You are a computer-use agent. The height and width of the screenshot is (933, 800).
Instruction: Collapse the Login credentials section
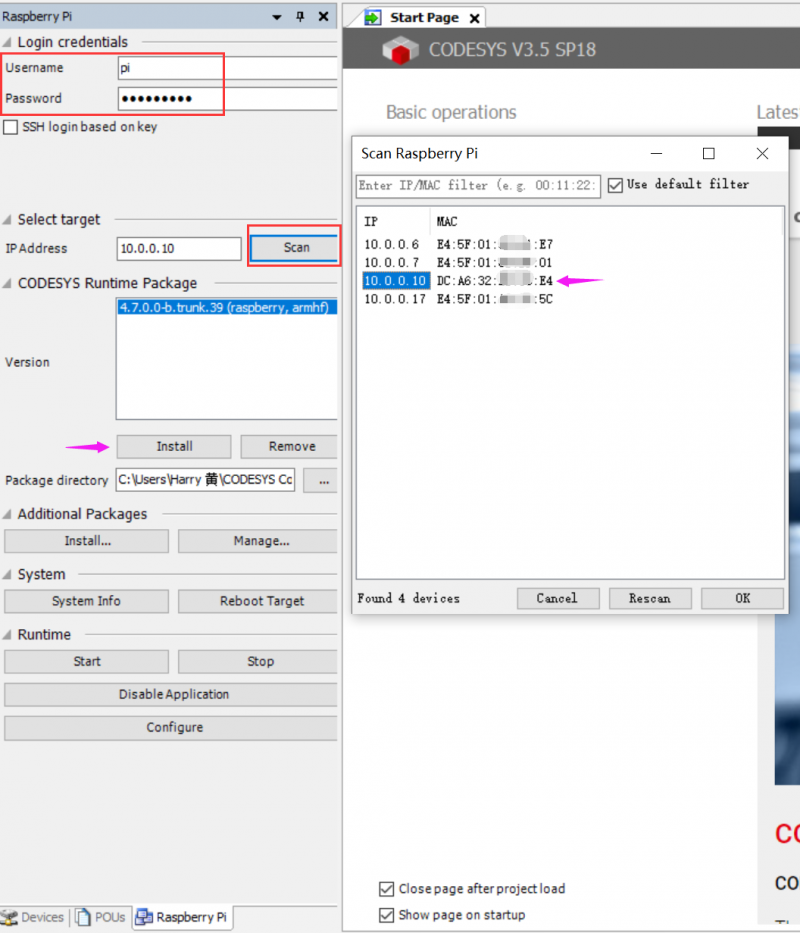[7, 42]
